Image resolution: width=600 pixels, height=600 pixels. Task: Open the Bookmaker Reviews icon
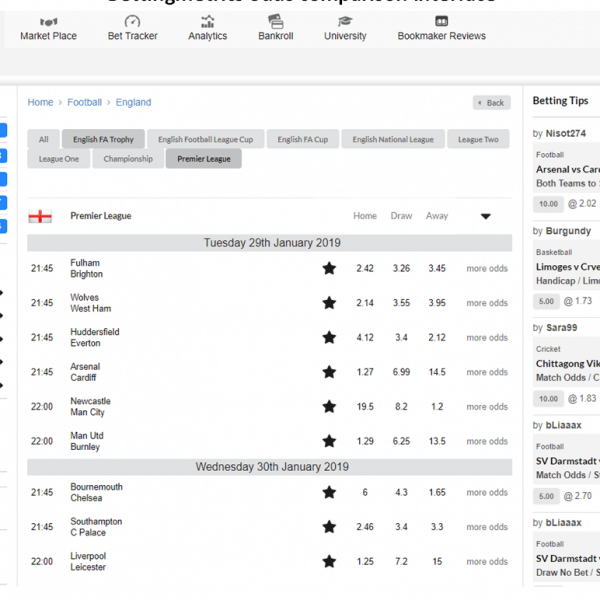point(442,21)
